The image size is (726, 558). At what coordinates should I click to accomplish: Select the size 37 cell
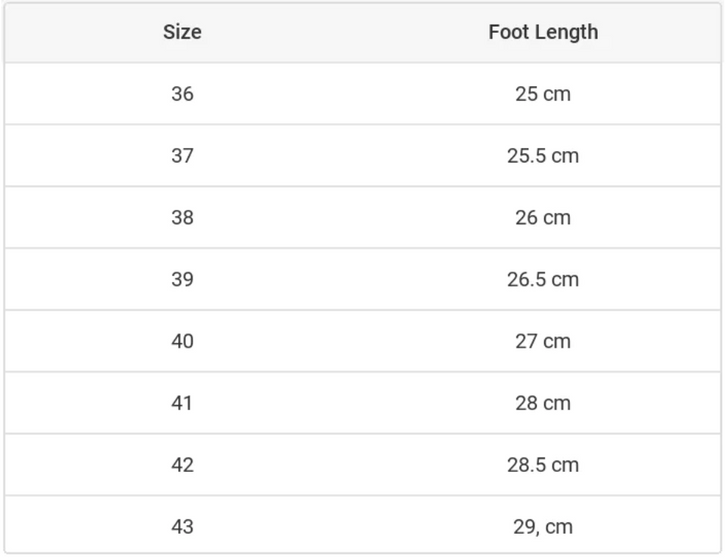(x=182, y=156)
